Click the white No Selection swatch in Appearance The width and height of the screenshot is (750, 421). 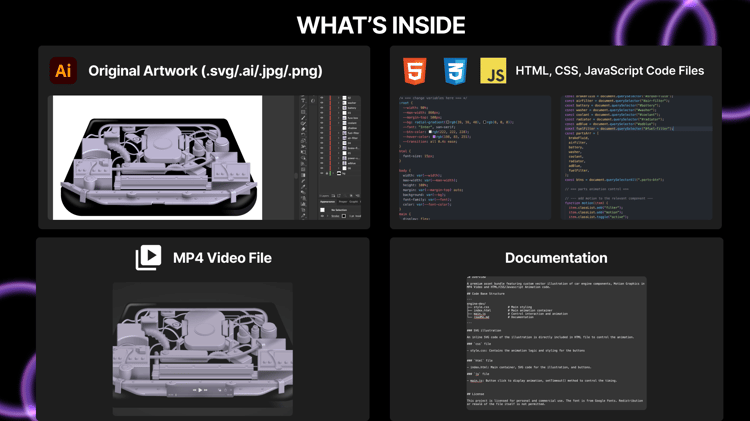point(322,210)
